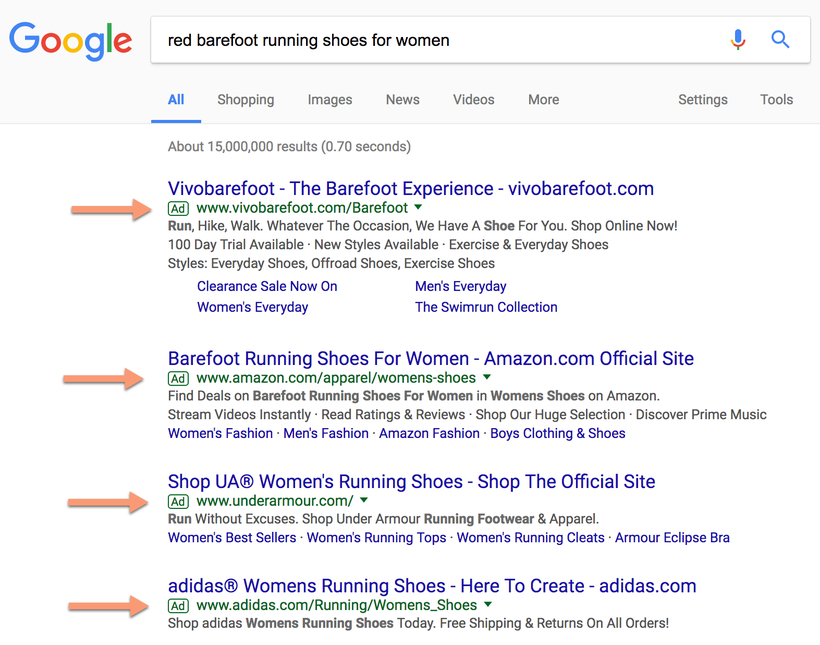
Task: Click the Ad badge next to amazon.com URL
Action: (x=178, y=378)
